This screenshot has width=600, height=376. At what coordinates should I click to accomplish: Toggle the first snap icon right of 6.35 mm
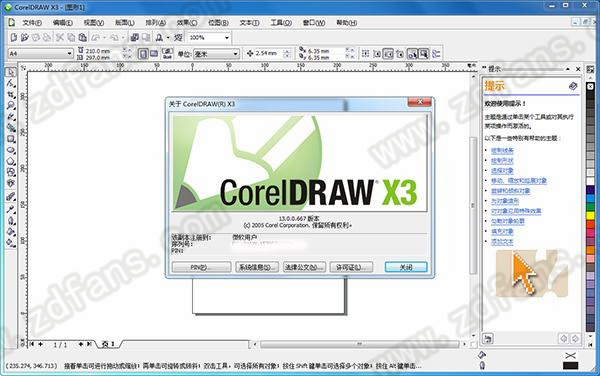pyautogui.click(x=365, y=54)
